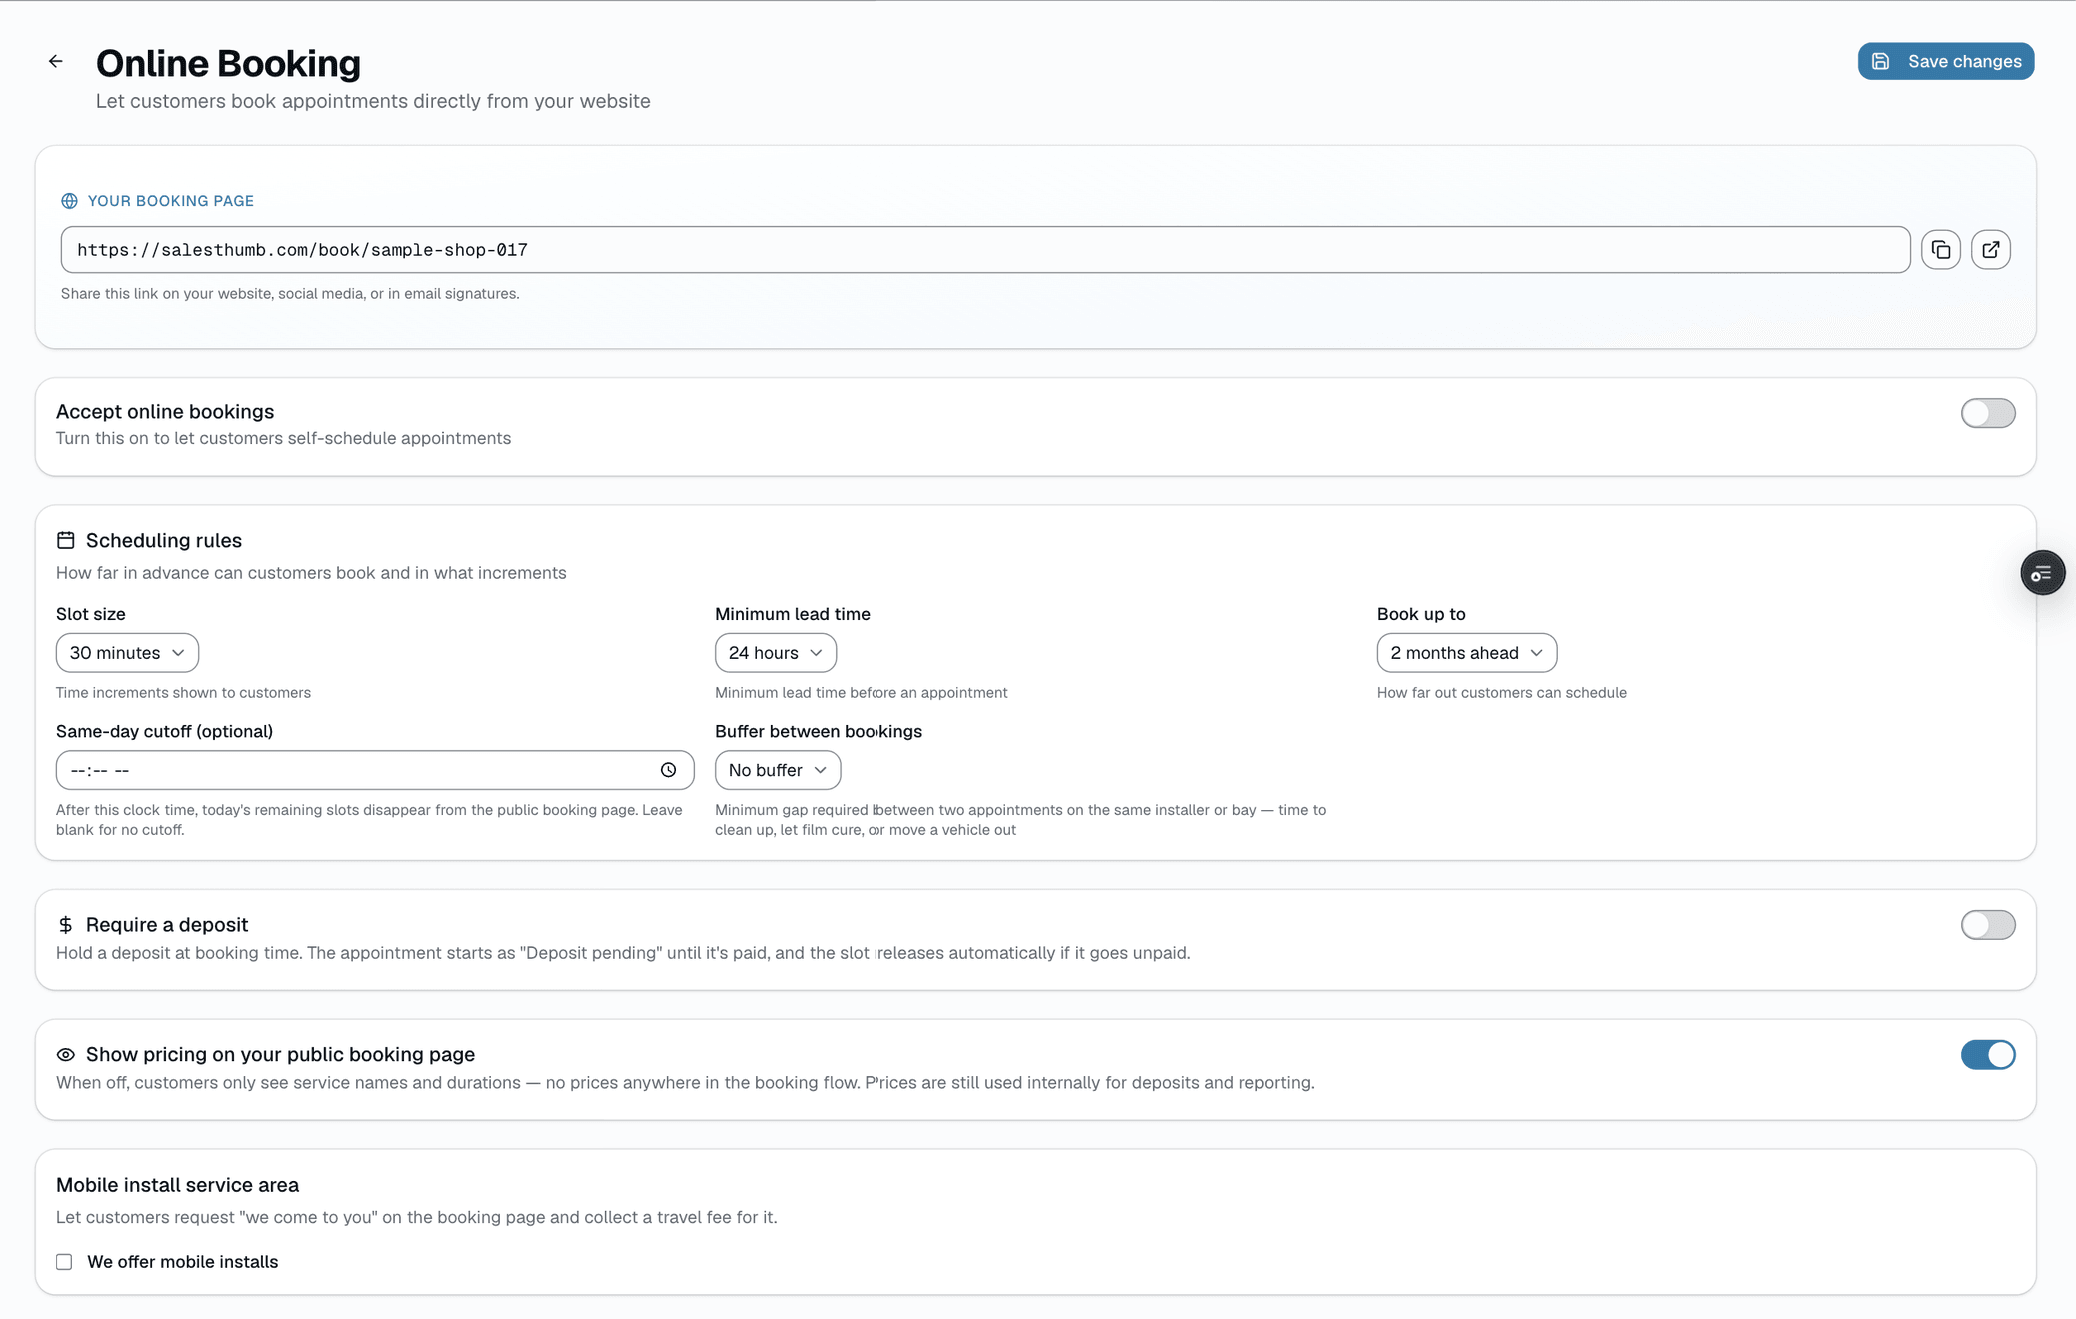The width and height of the screenshot is (2076, 1319).
Task: Click the eye icon beside Show pricing
Action: click(66, 1055)
